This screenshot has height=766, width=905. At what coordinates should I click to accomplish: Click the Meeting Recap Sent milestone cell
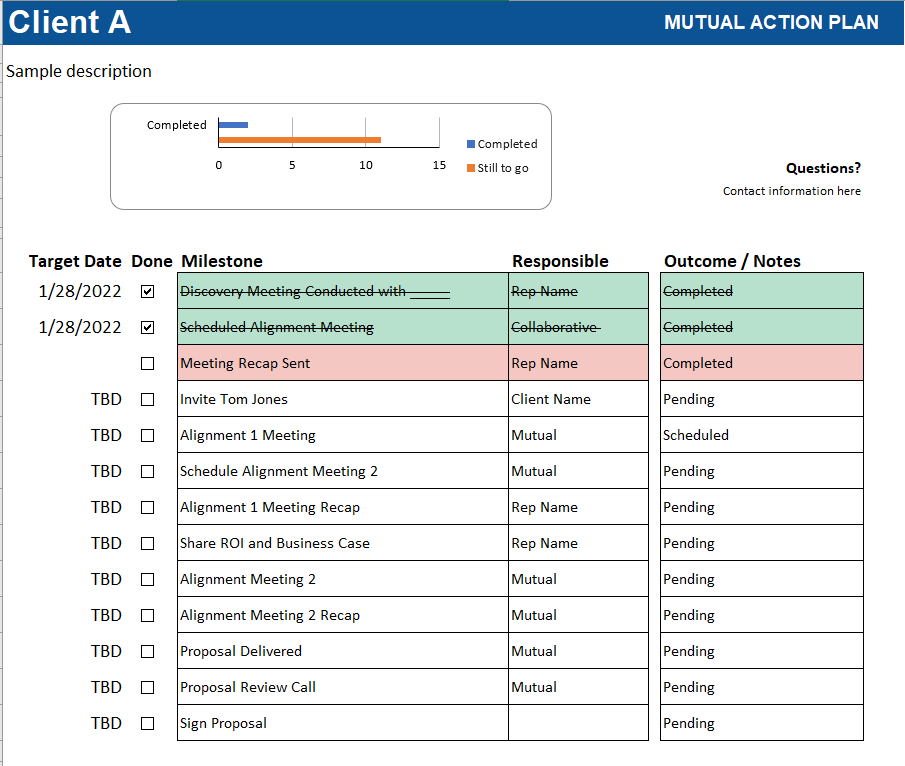pos(343,363)
